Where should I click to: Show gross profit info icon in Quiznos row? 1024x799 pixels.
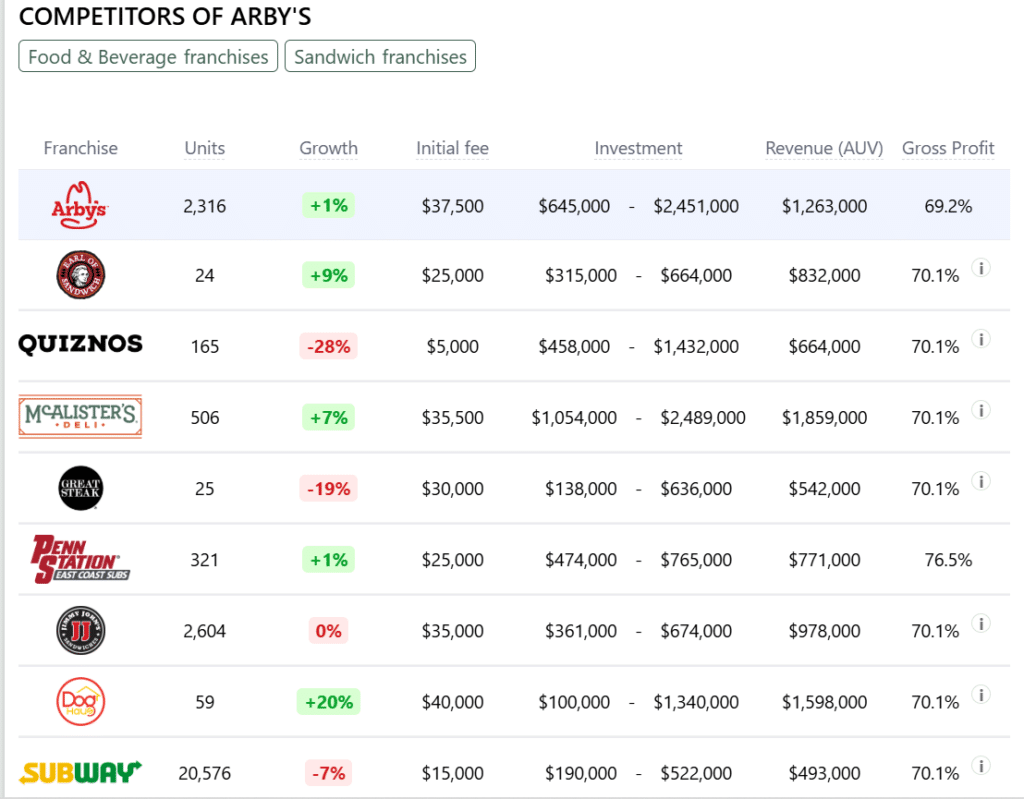(x=981, y=339)
